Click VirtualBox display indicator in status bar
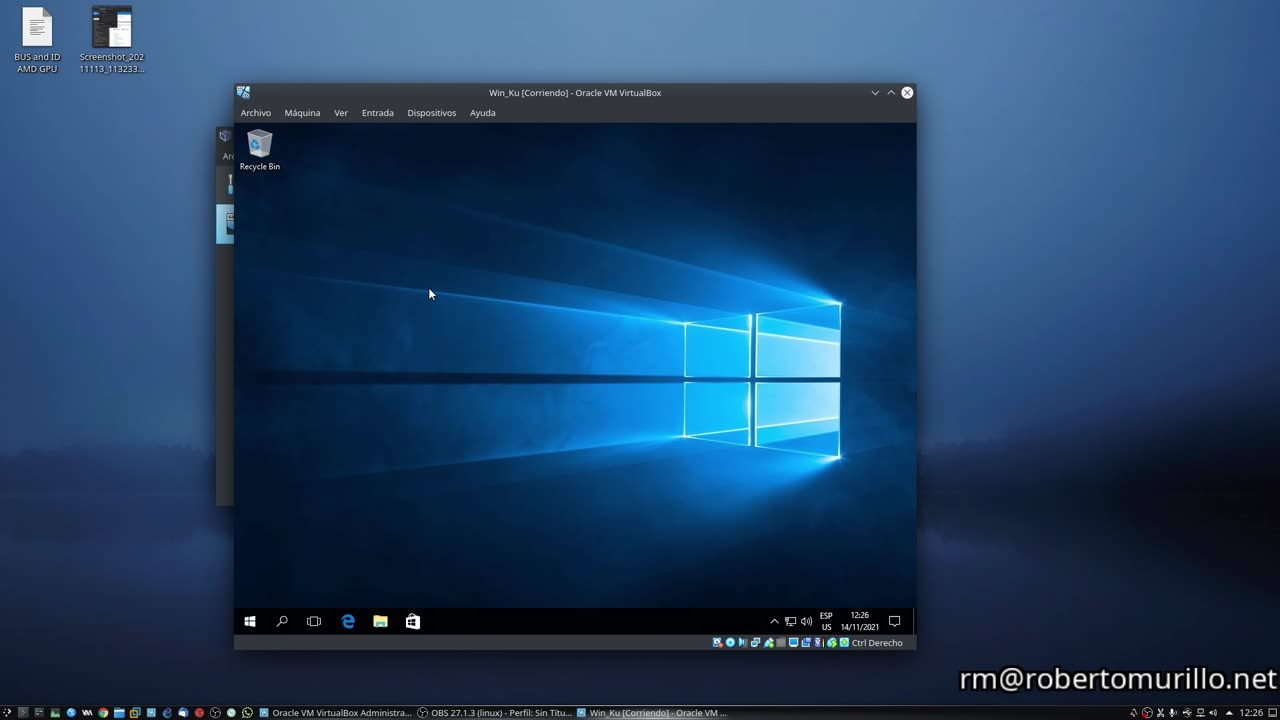This screenshot has width=1280, height=720. tap(794, 643)
